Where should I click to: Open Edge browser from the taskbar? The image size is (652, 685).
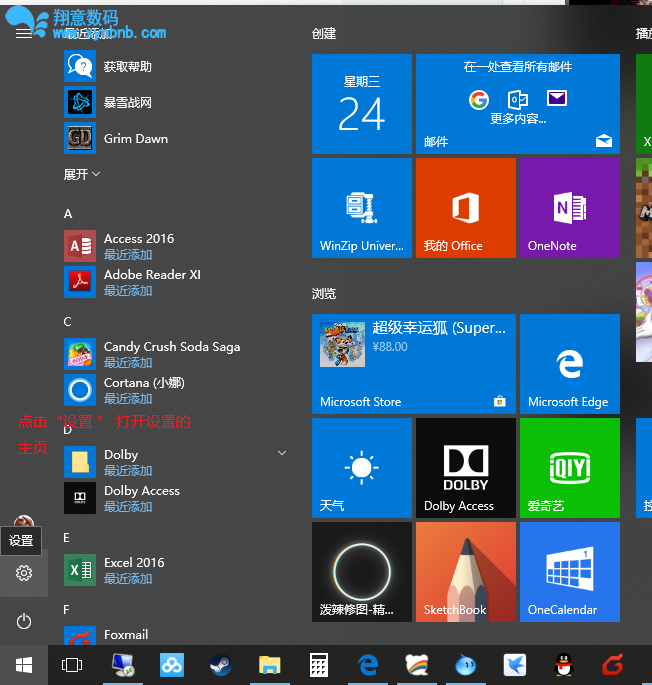(368, 665)
